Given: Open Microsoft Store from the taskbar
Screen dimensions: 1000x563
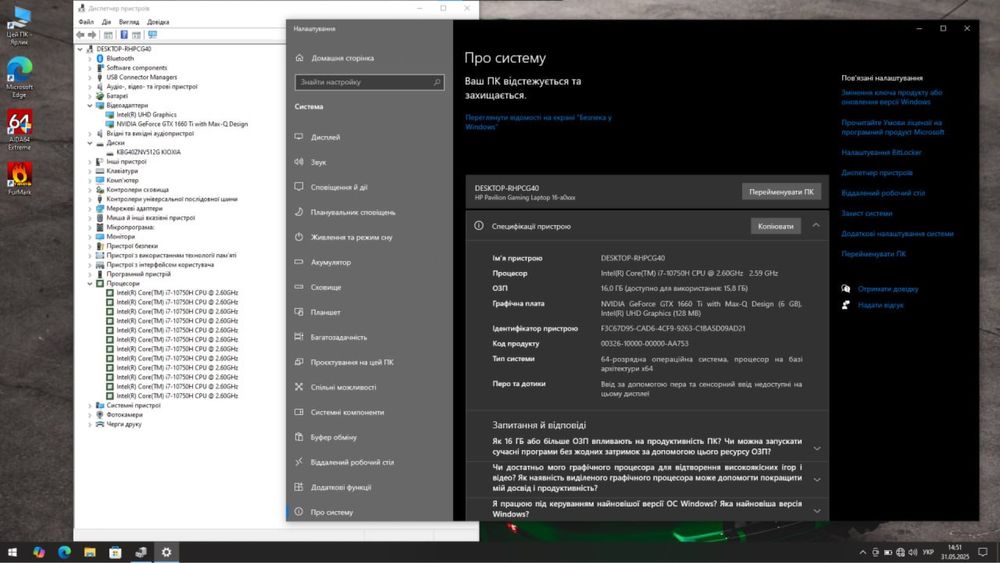Looking at the screenshot, I should pos(115,552).
